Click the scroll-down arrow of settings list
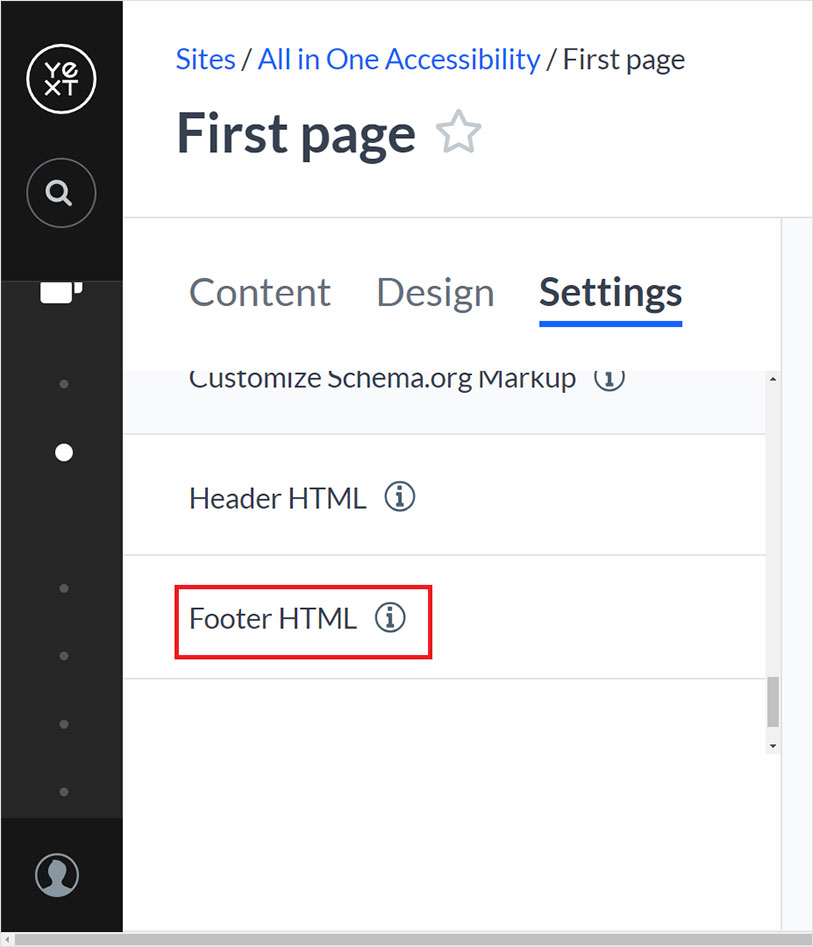Viewport: 813px width, 947px height. point(772,746)
